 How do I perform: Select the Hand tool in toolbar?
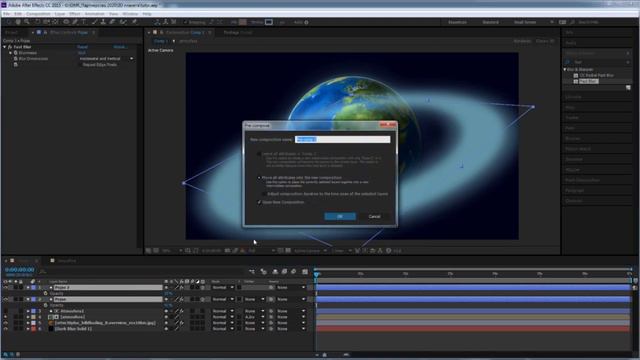(x=18, y=22)
